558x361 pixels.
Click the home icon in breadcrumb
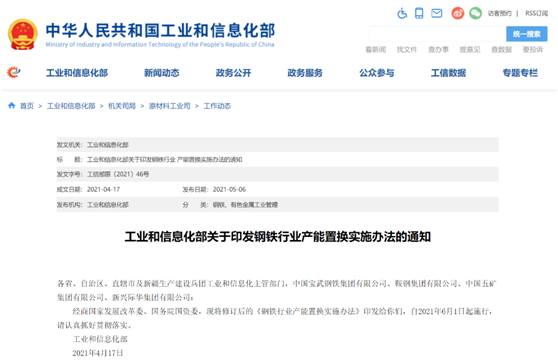12,105
